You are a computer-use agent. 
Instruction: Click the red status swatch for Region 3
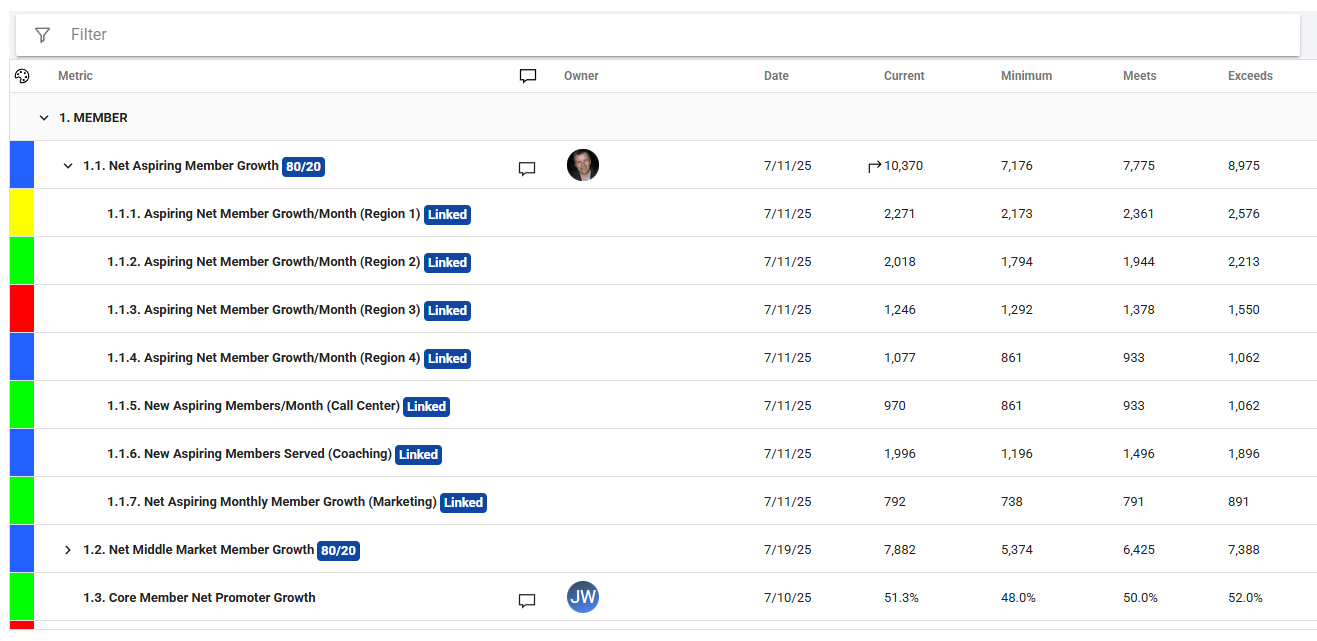coord(22,309)
